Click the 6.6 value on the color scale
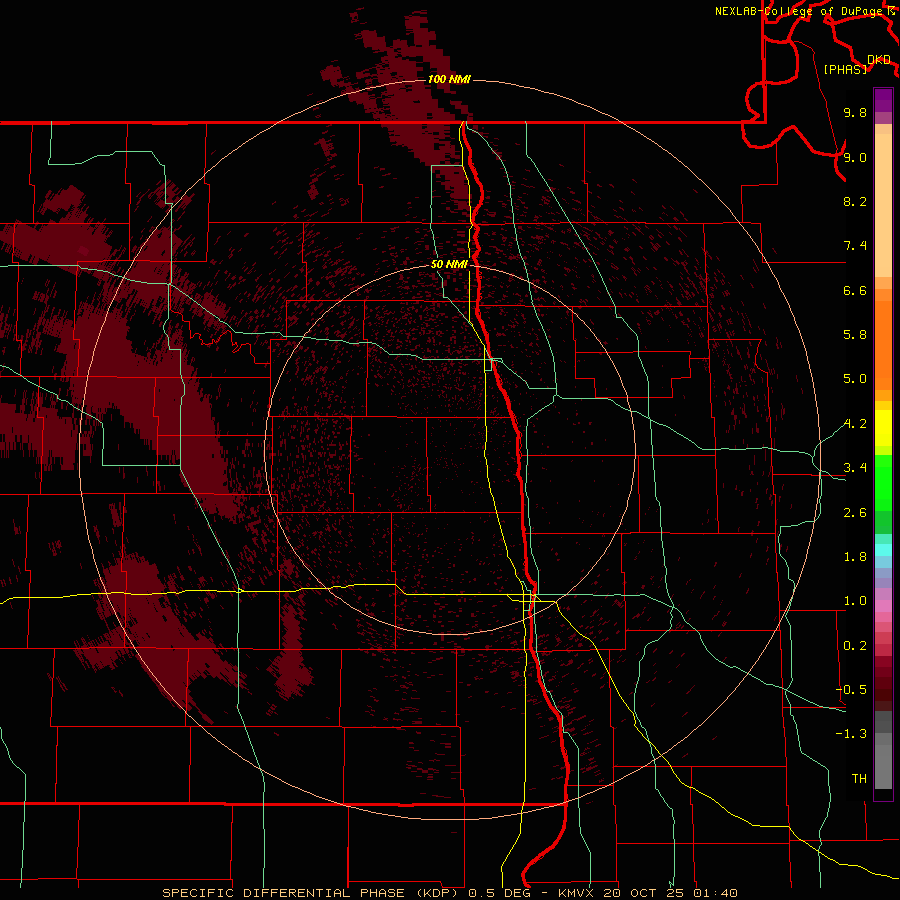 pyautogui.click(x=855, y=290)
